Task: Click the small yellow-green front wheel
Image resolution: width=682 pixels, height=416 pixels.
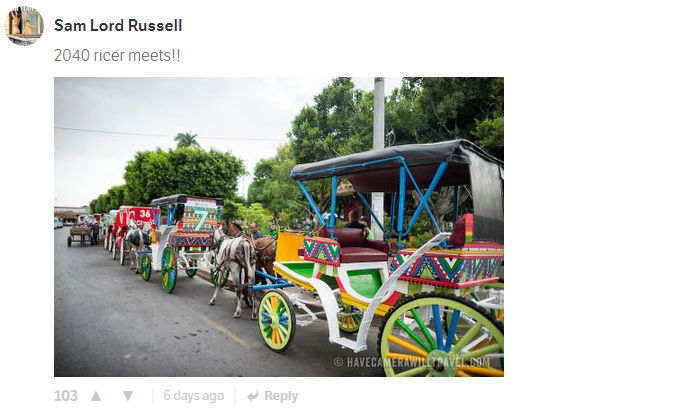Action: 277,320
